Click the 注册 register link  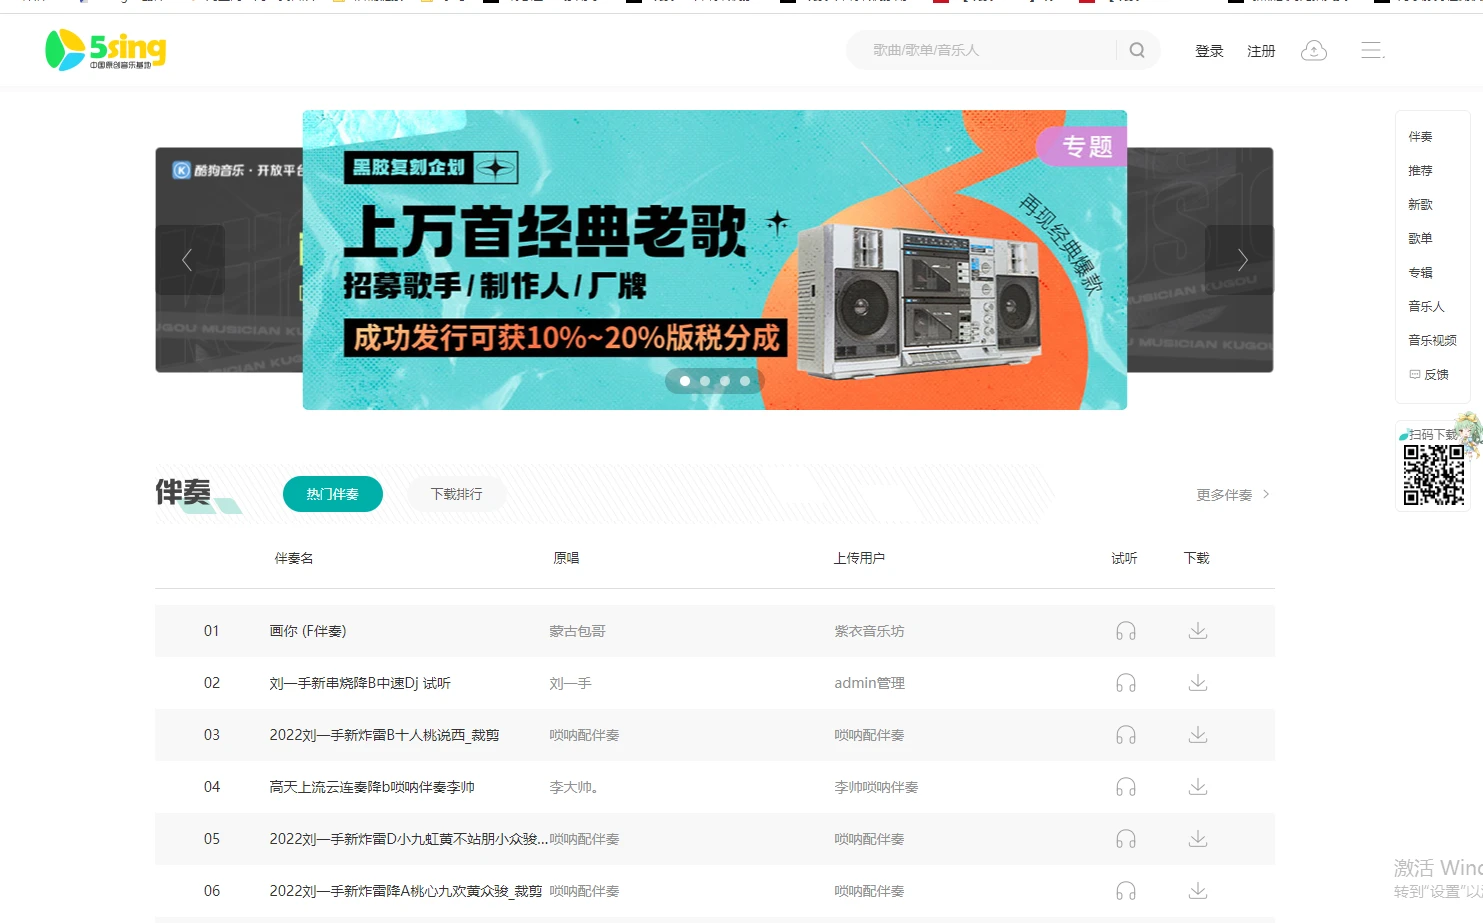point(1261,51)
